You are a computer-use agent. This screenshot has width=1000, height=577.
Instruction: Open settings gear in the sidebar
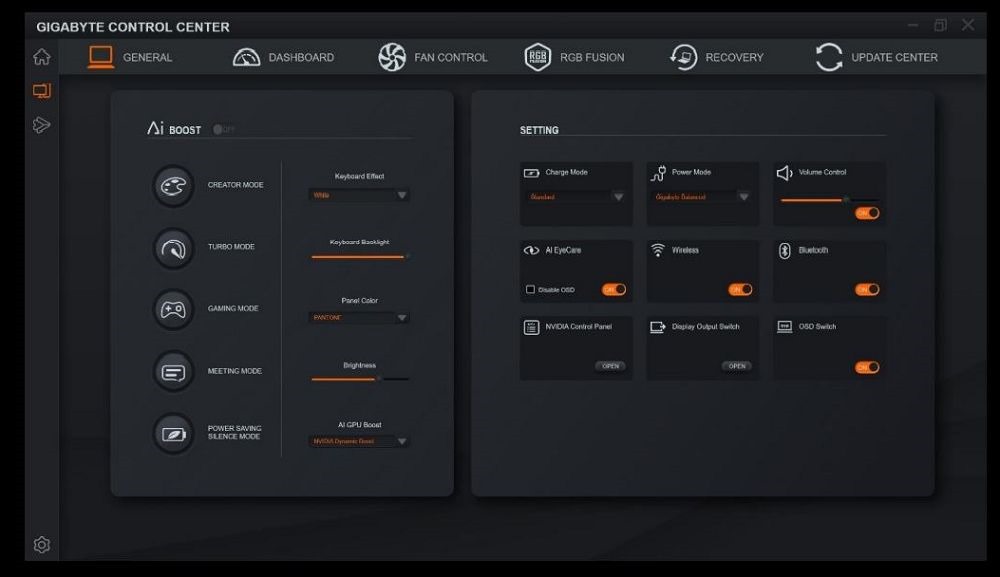(x=41, y=544)
